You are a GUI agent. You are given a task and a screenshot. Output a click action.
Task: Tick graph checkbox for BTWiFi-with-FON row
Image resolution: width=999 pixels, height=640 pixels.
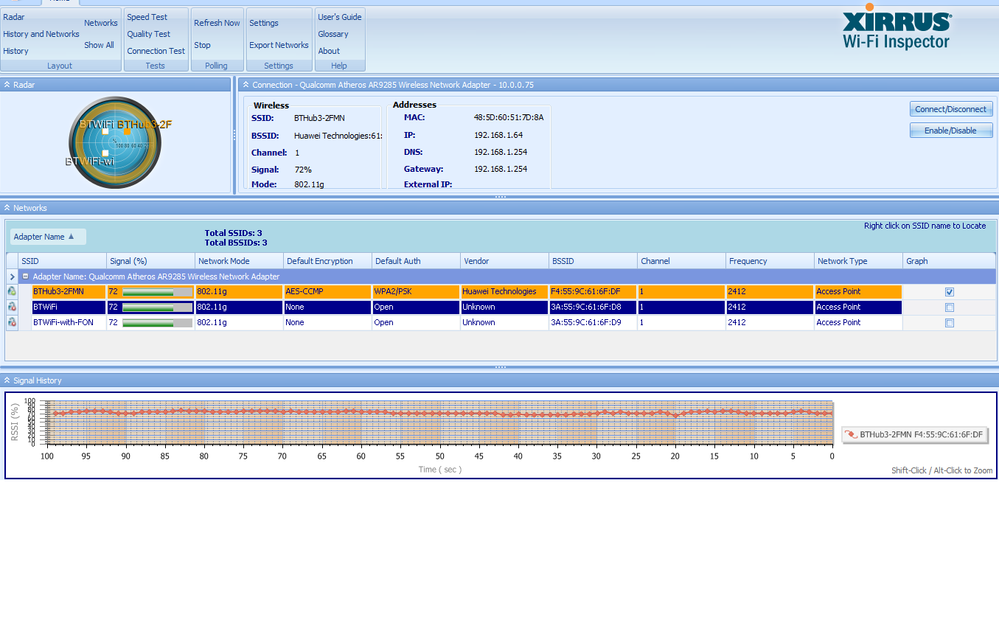coord(949,323)
